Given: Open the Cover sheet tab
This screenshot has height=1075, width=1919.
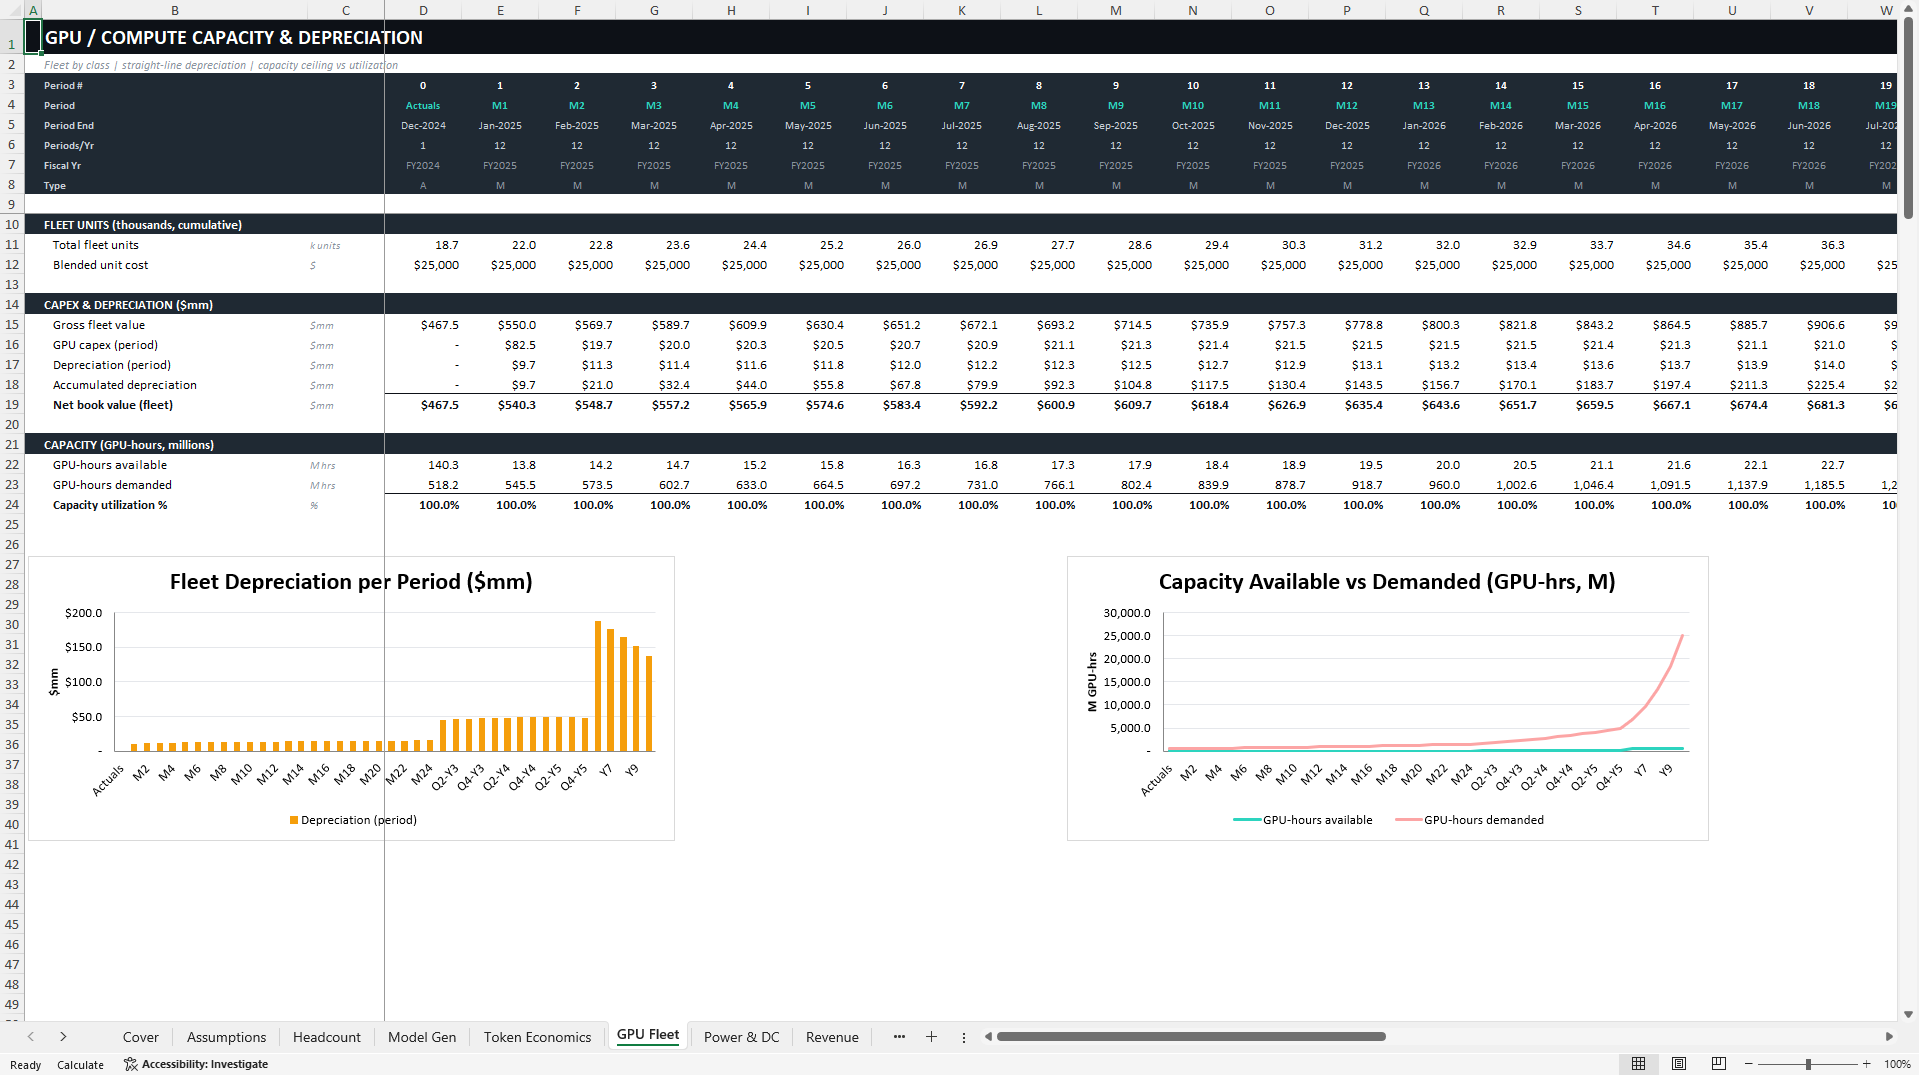Looking at the screenshot, I should [x=141, y=1037].
